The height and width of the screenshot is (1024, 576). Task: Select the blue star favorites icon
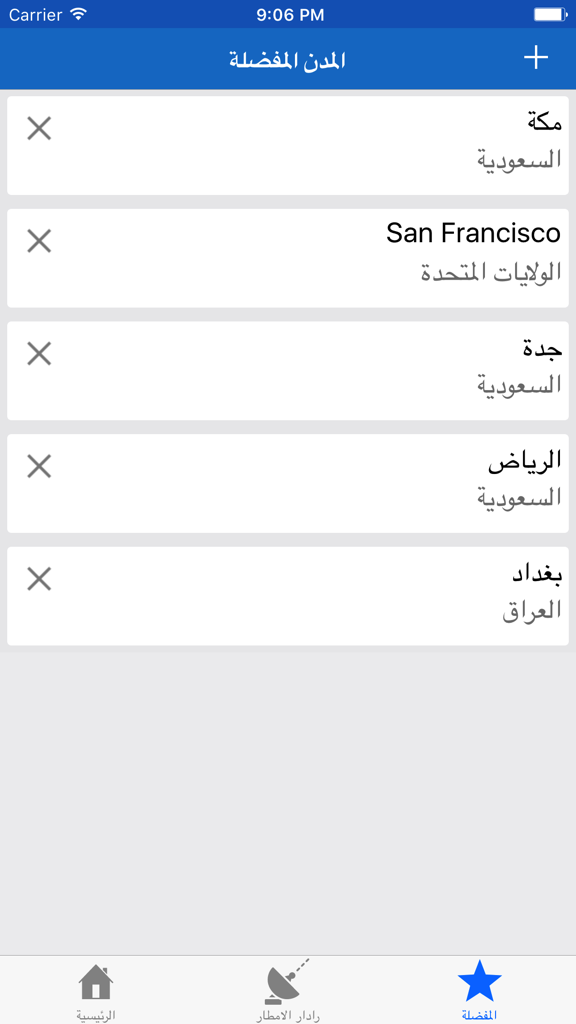[x=480, y=985]
